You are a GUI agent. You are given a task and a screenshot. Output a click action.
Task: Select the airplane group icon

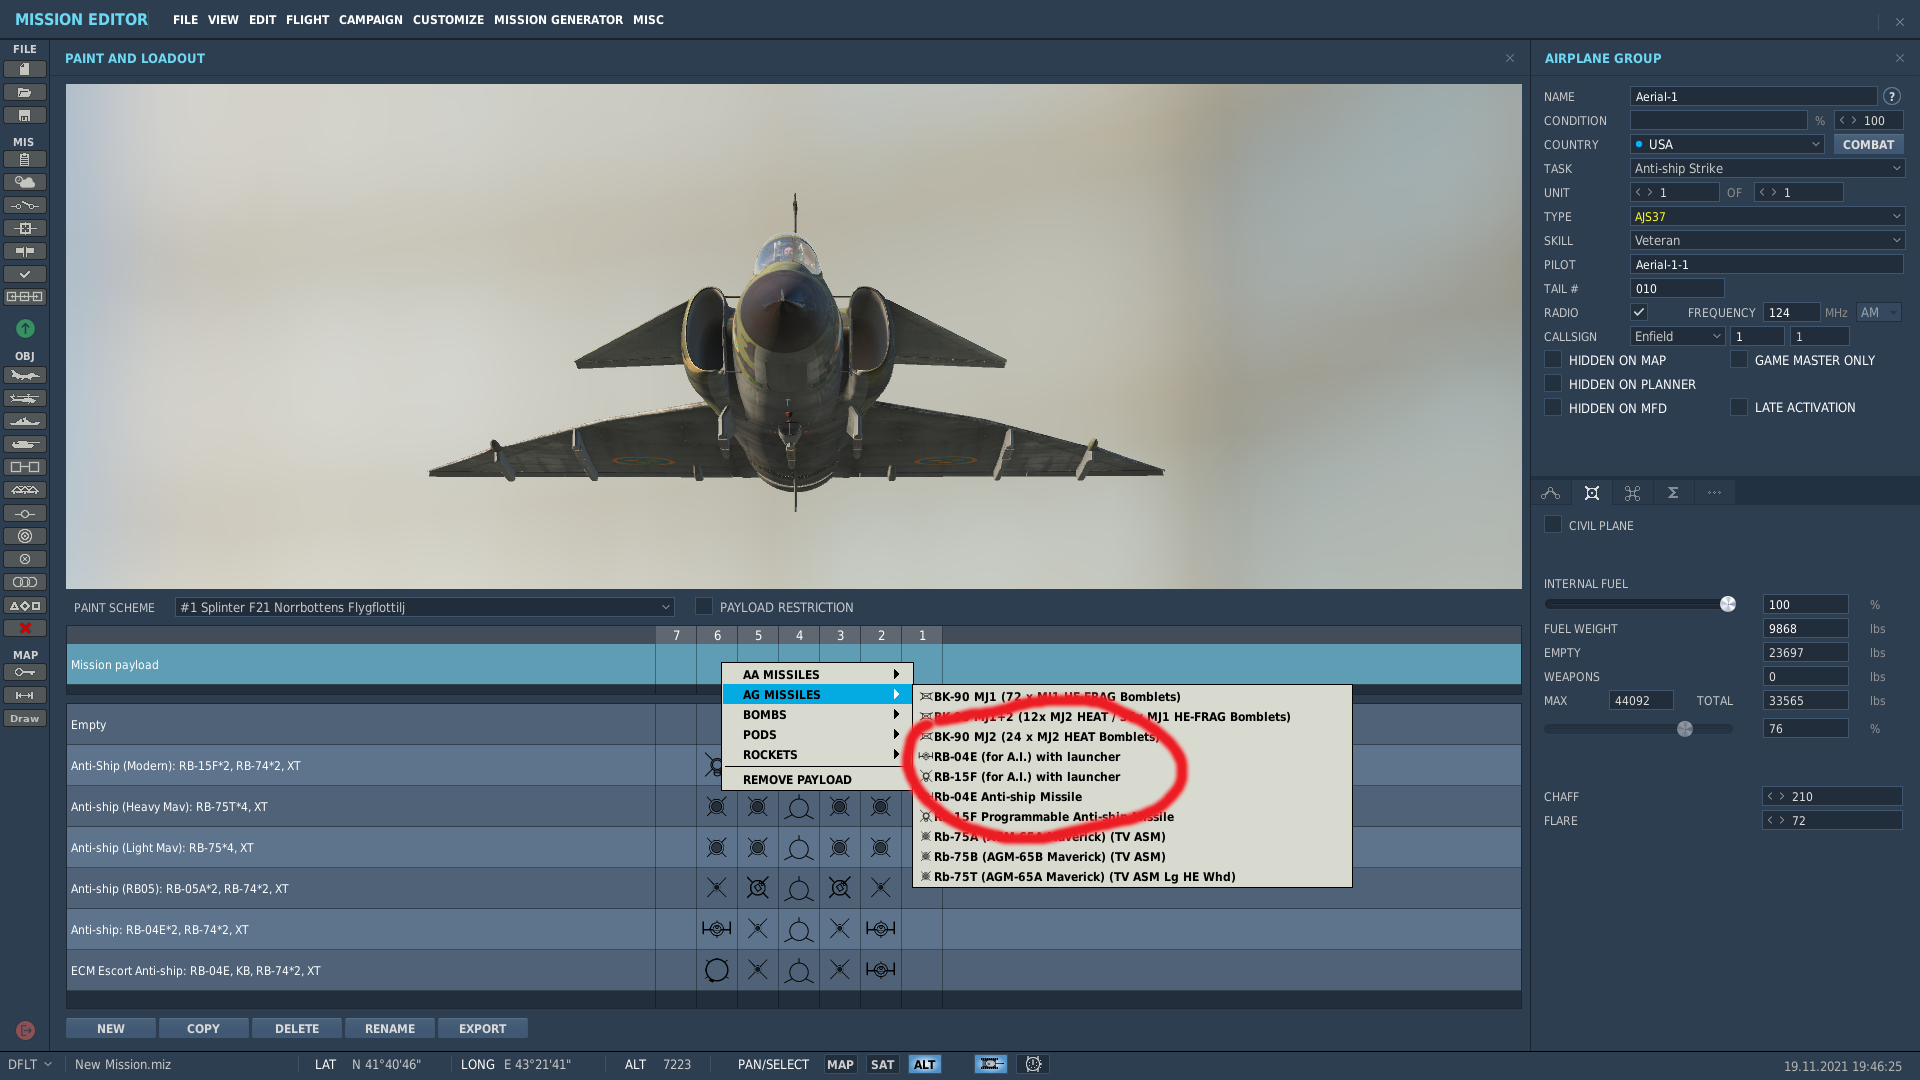tap(25, 375)
